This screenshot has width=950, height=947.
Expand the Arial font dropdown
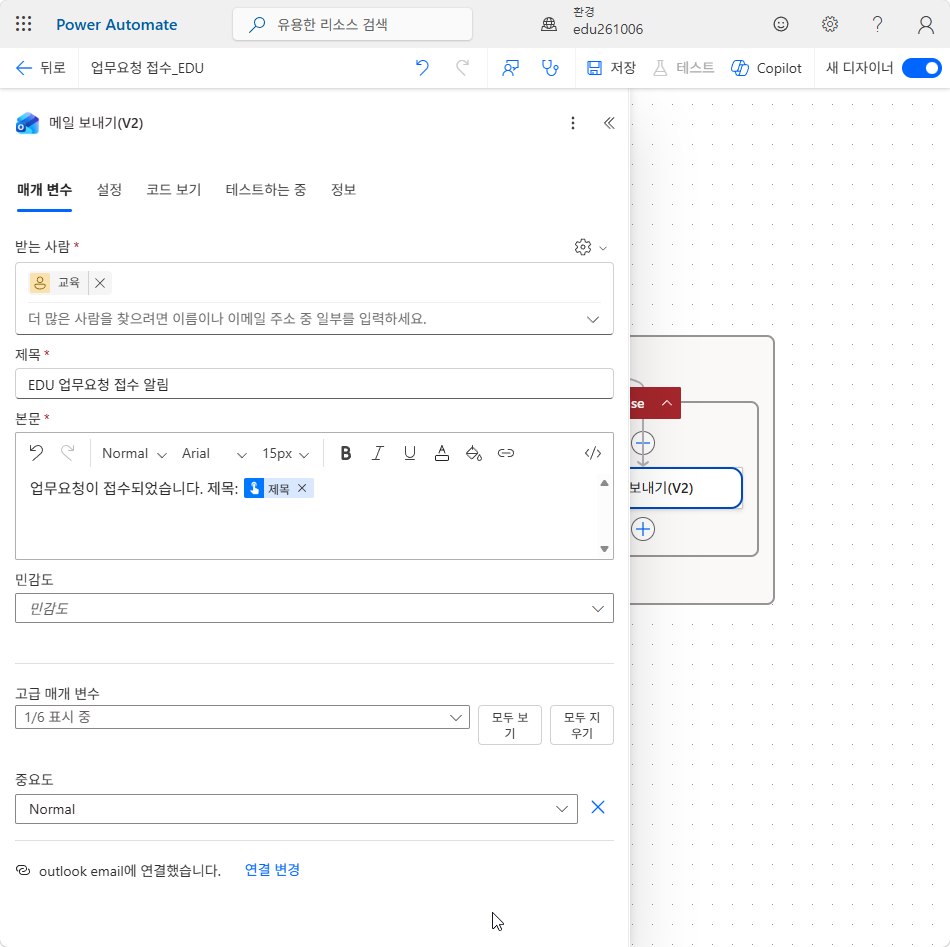pos(214,453)
